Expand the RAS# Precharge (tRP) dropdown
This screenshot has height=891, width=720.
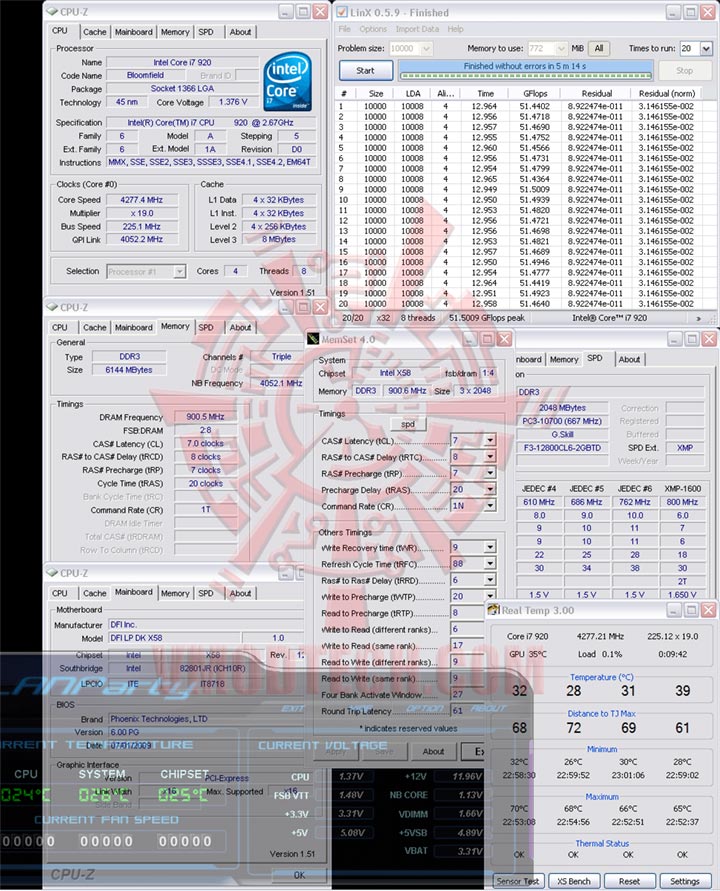coord(490,473)
